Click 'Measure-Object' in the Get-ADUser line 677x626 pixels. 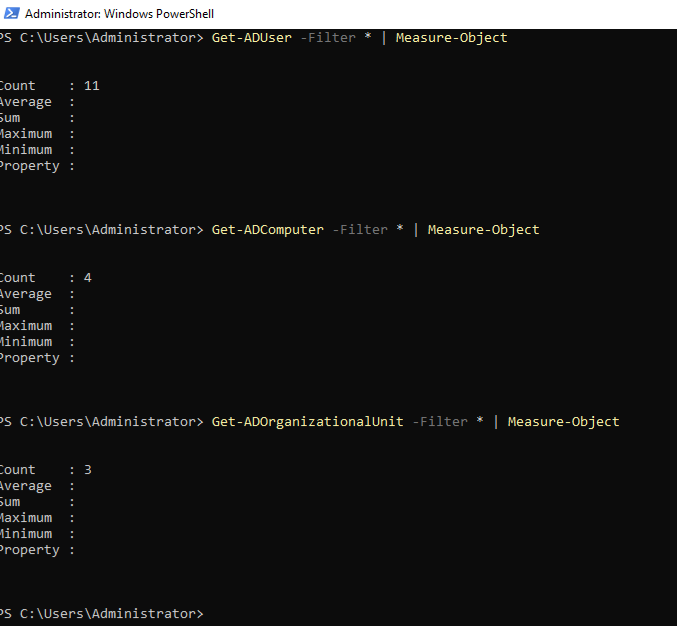pos(451,38)
